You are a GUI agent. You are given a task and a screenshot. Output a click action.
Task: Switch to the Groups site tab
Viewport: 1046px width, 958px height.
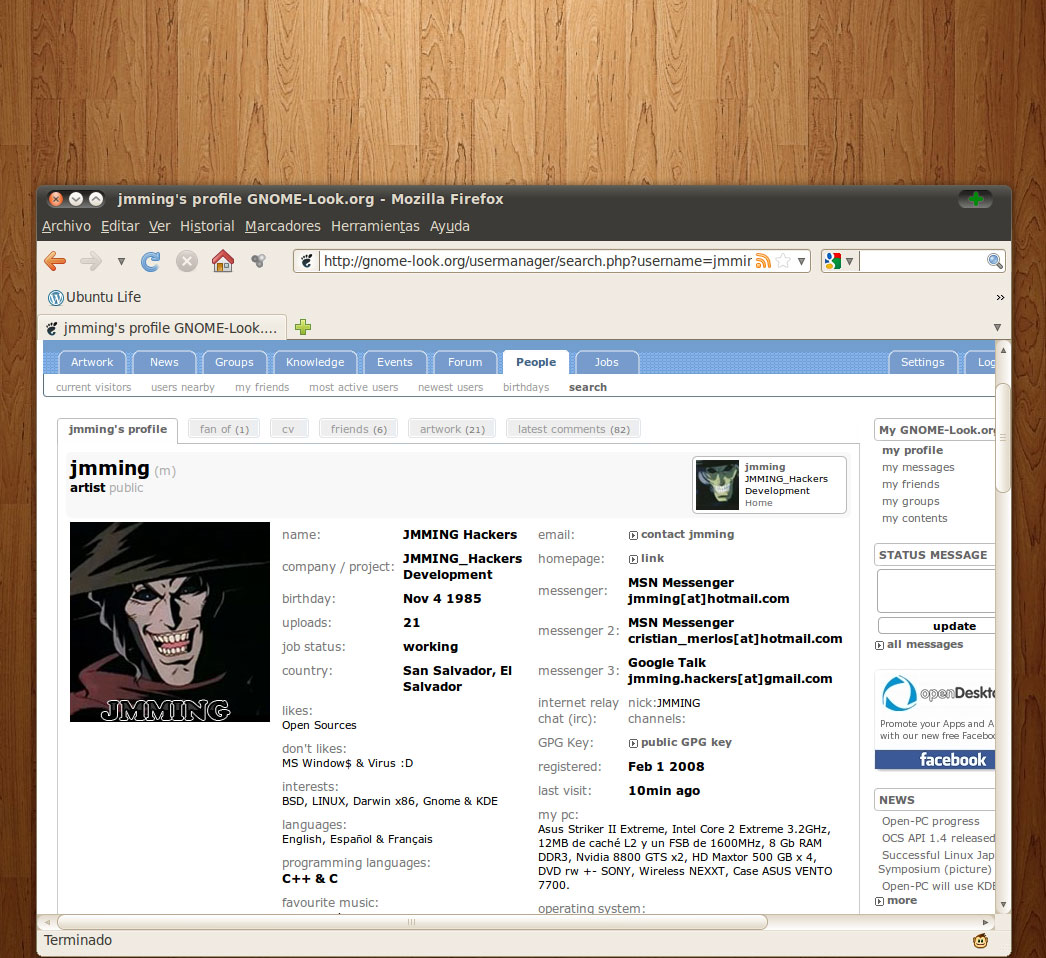[x=234, y=362]
